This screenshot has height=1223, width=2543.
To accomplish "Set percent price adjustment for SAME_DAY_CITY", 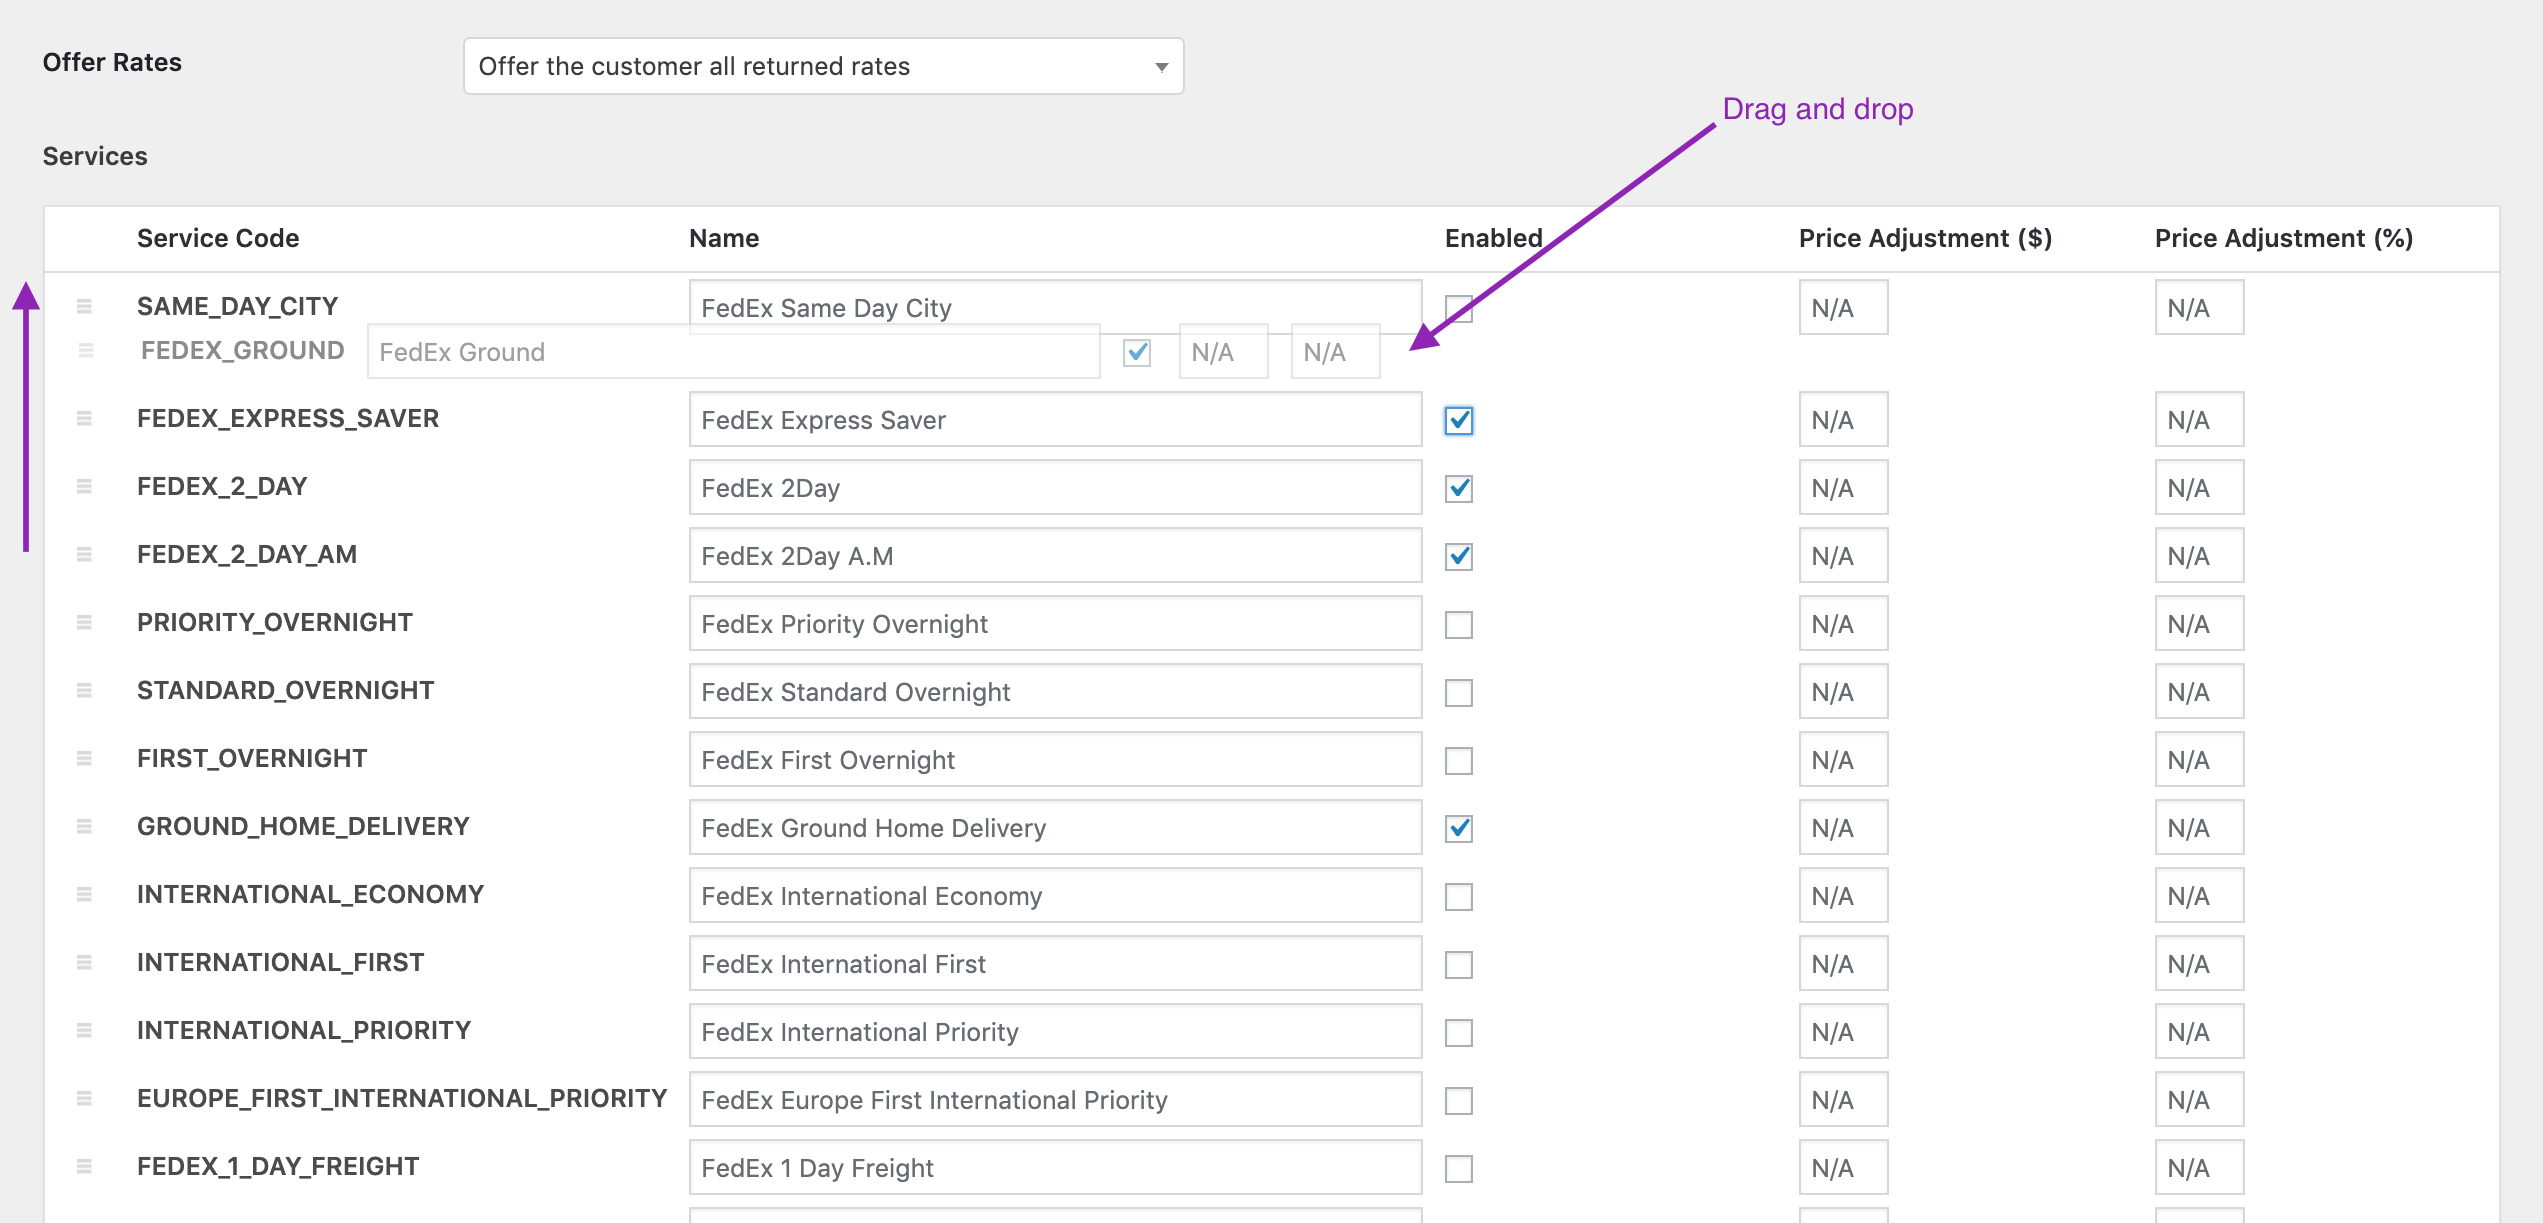I will (x=2199, y=307).
